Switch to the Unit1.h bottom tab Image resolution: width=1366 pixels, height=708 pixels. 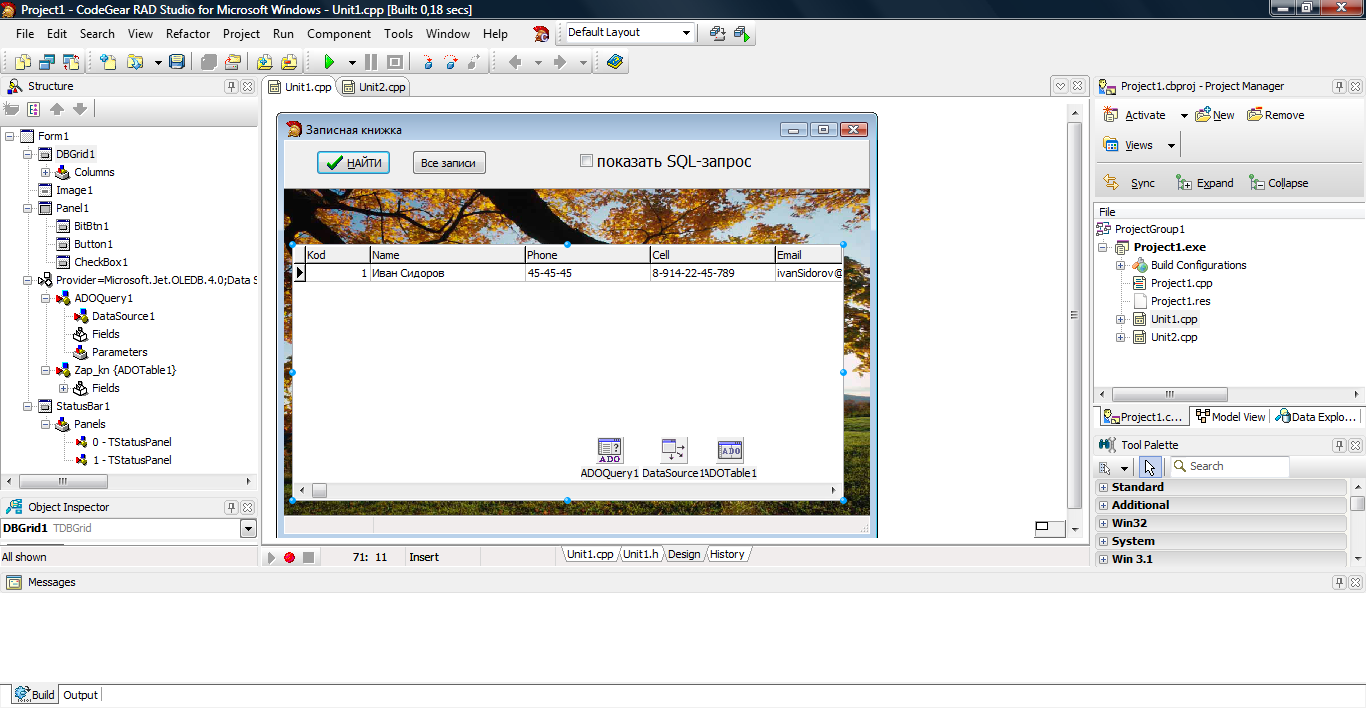[x=640, y=554]
